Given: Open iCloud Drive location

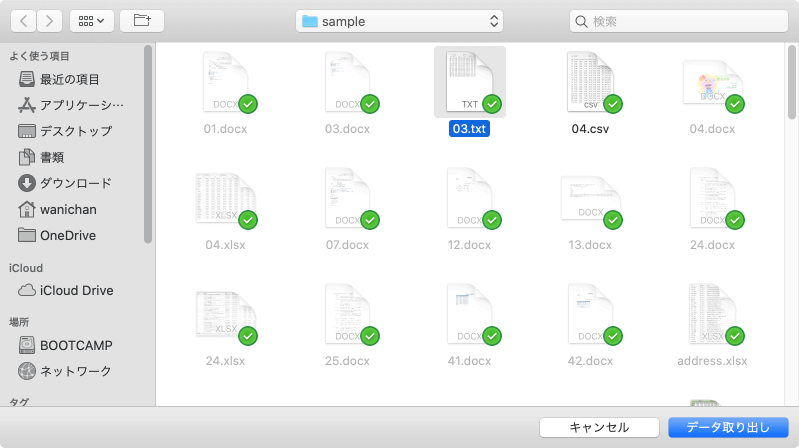Looking at the screenshot, I should point(66,291).
